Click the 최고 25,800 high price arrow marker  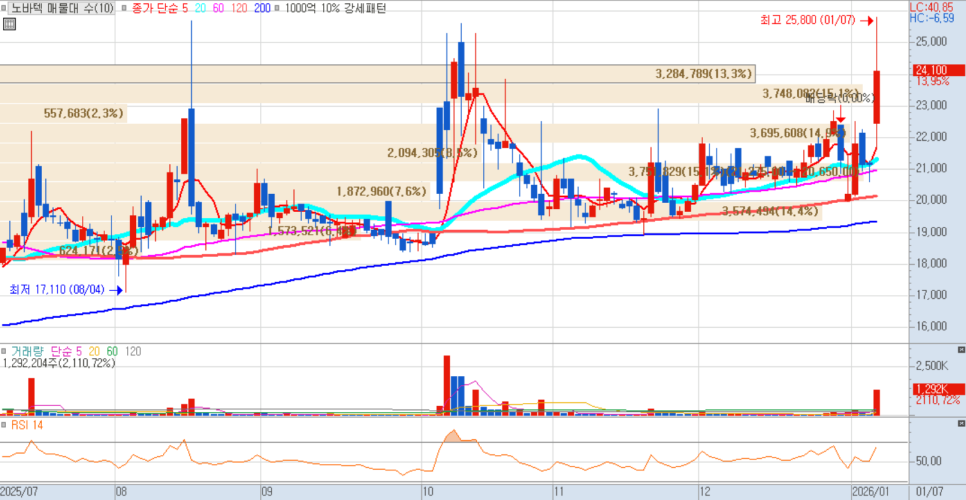point(869,19)
